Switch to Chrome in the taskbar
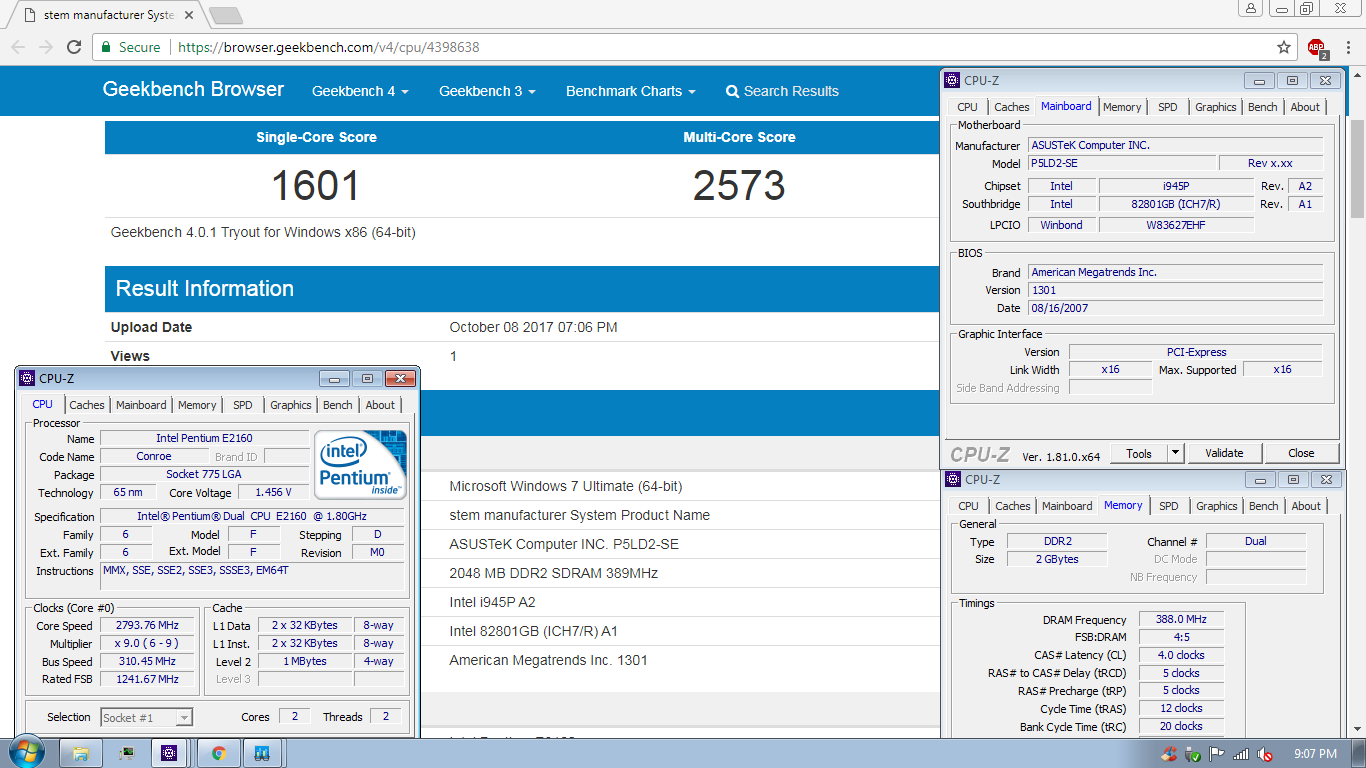Viewport: 1366px width, 768px height. 219,753
